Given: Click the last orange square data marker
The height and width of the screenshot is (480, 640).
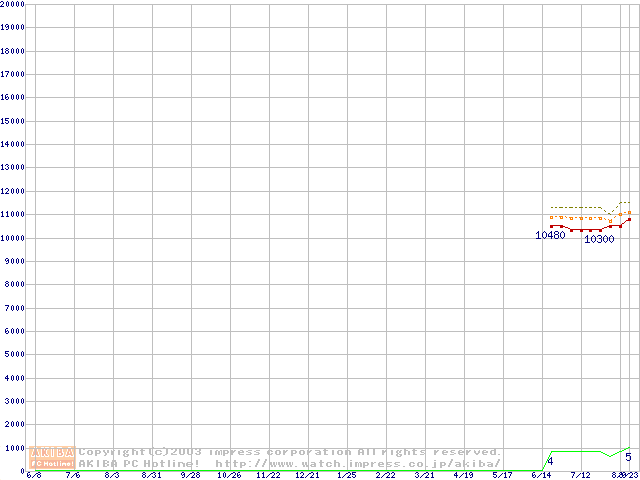Looking at the screenshot, I should point(629,212).
